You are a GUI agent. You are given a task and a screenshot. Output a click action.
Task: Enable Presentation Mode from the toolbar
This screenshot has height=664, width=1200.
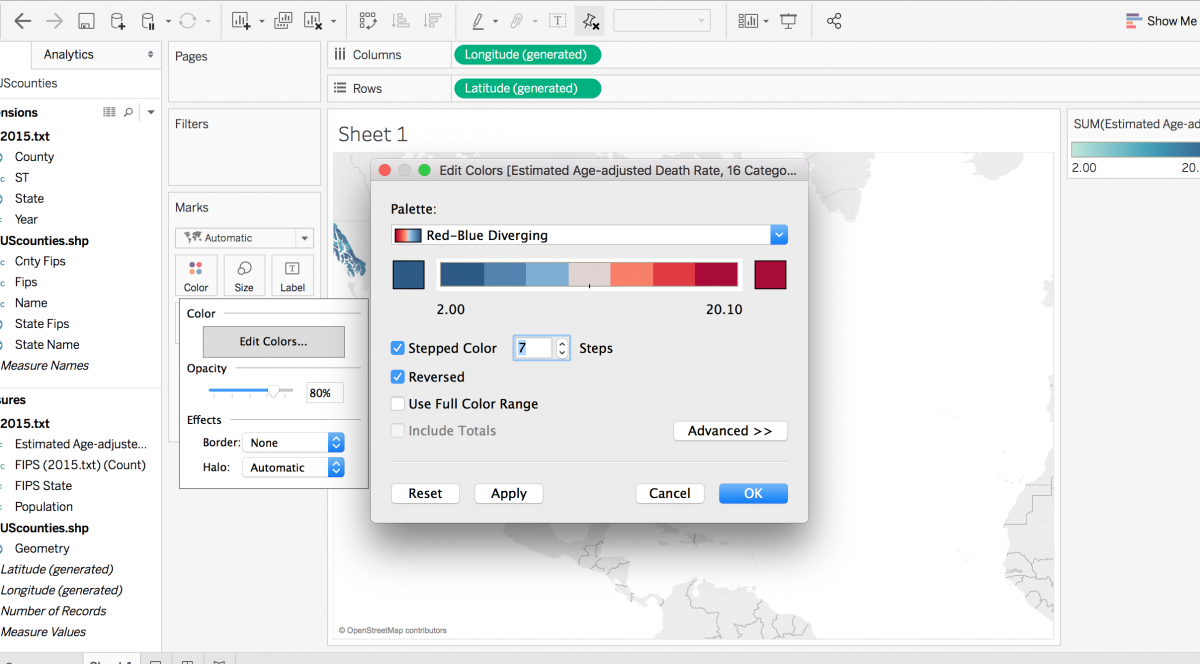(789, 20)
